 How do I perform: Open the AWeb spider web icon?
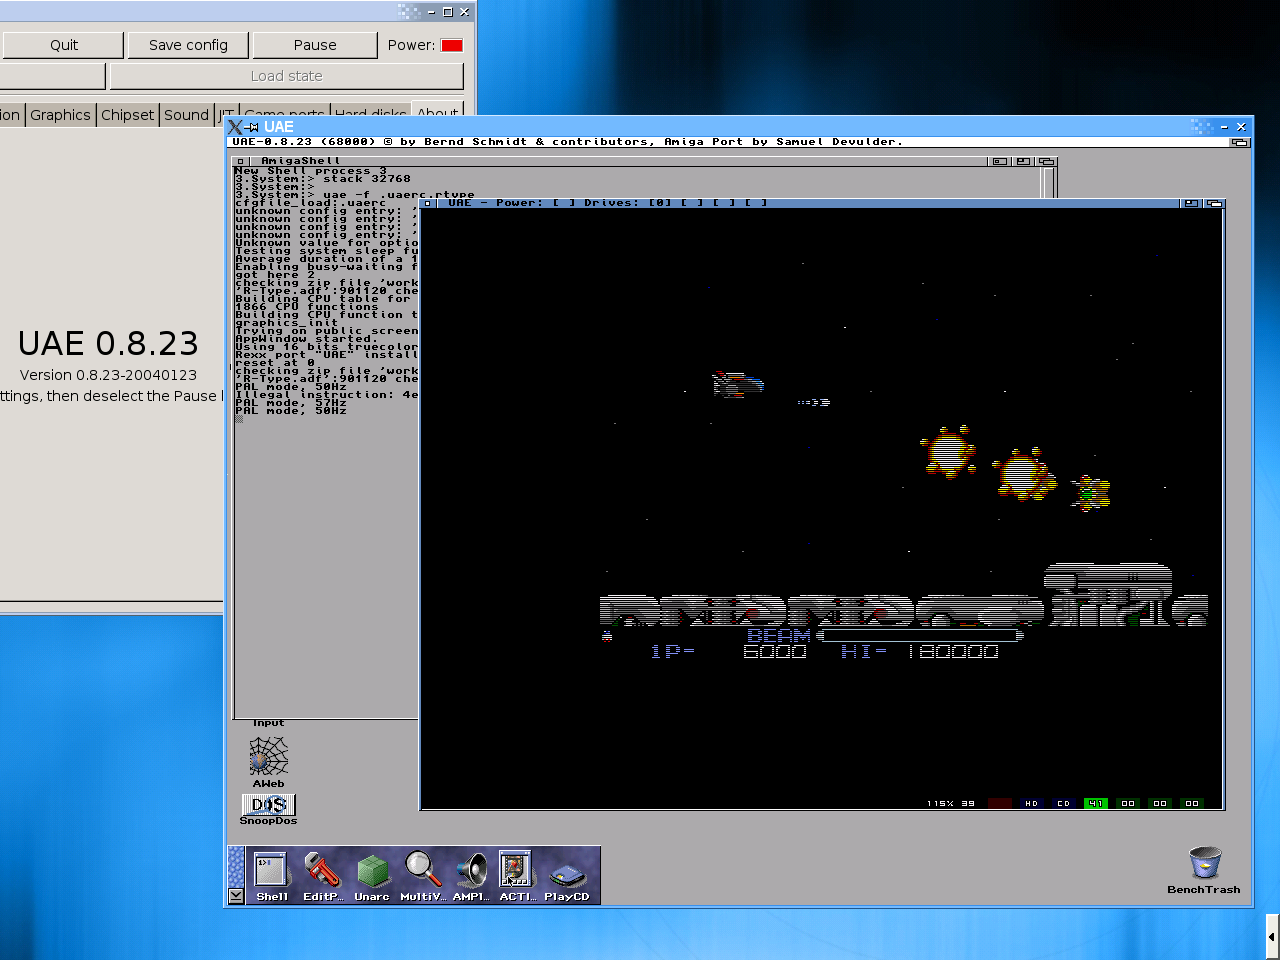[x=268, y=757]
